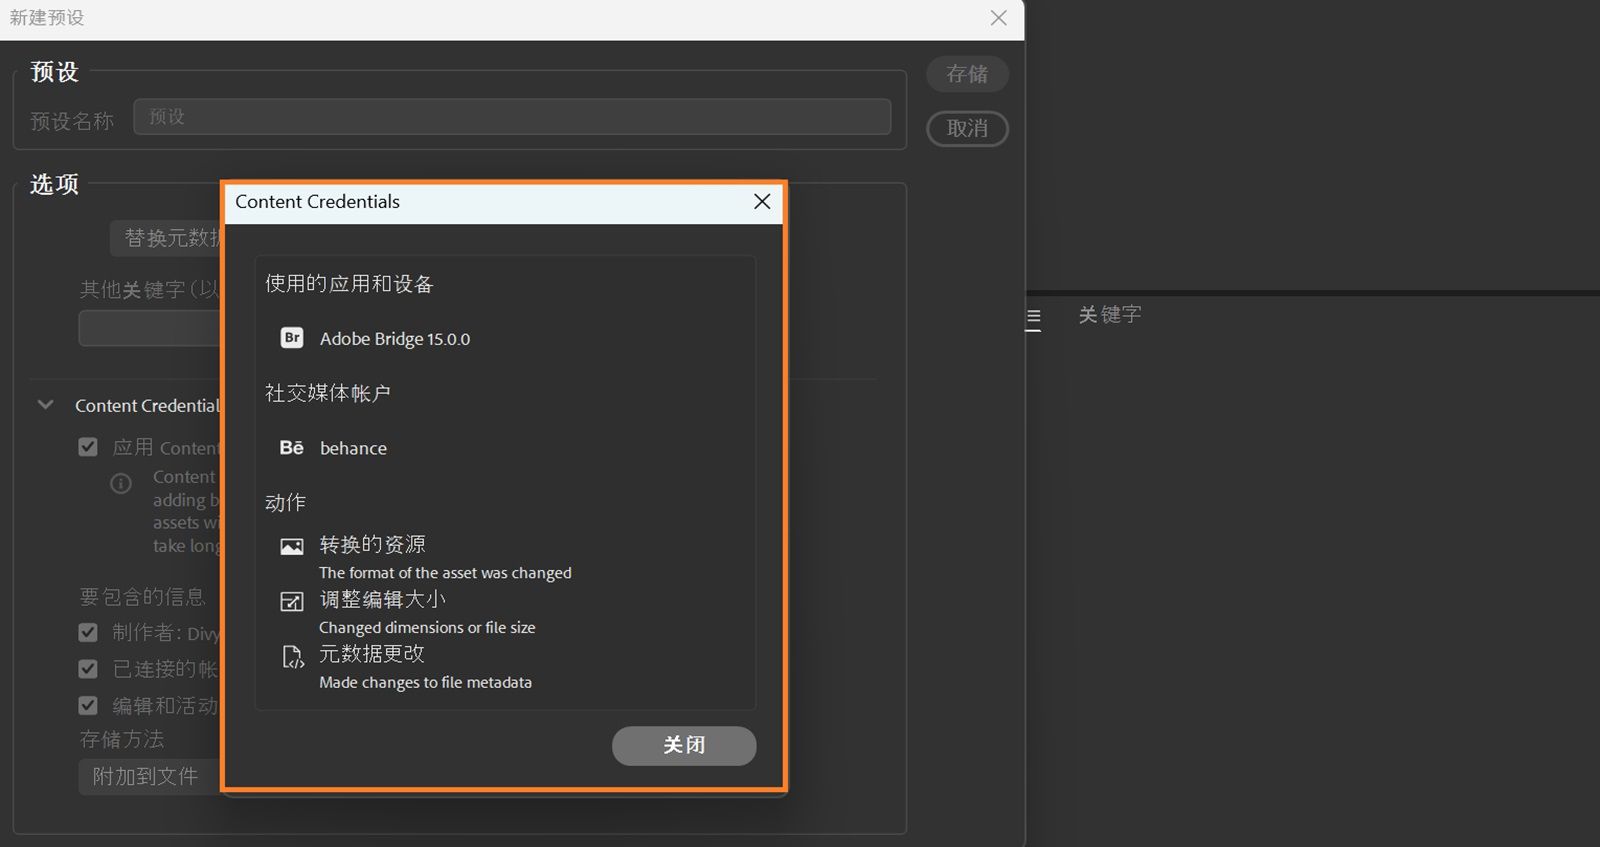Click the 替换元数据 button
The image size is (1600, 847).
(167, 238)
